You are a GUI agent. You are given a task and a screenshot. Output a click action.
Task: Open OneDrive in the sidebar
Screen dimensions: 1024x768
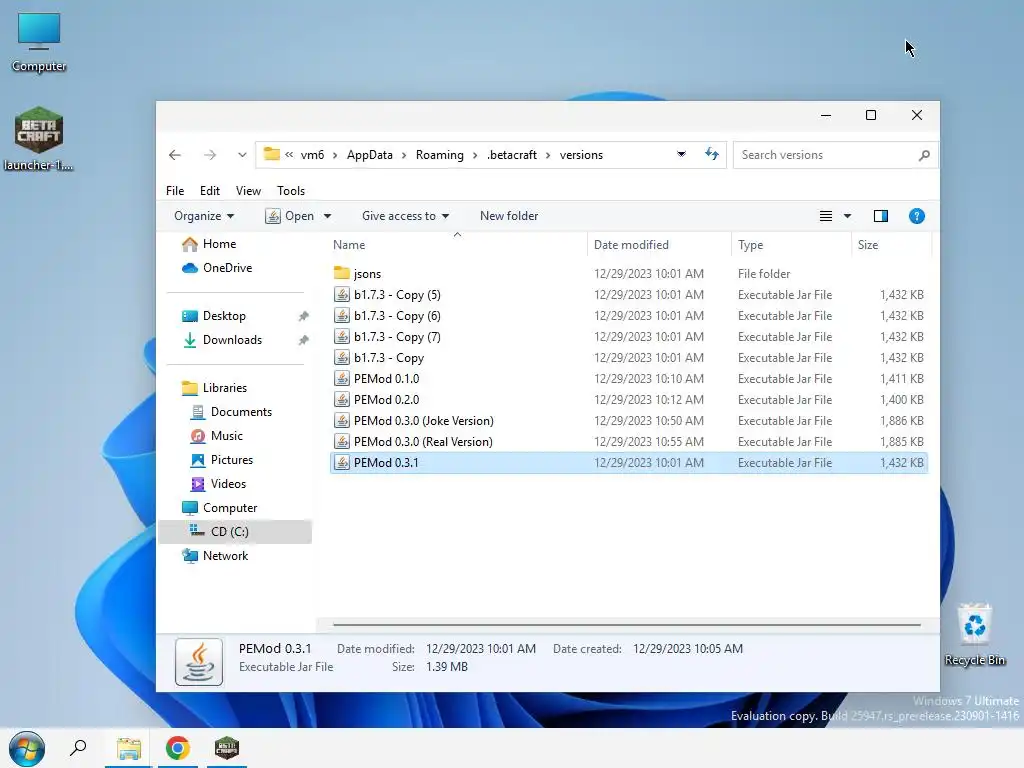point(217,268)
